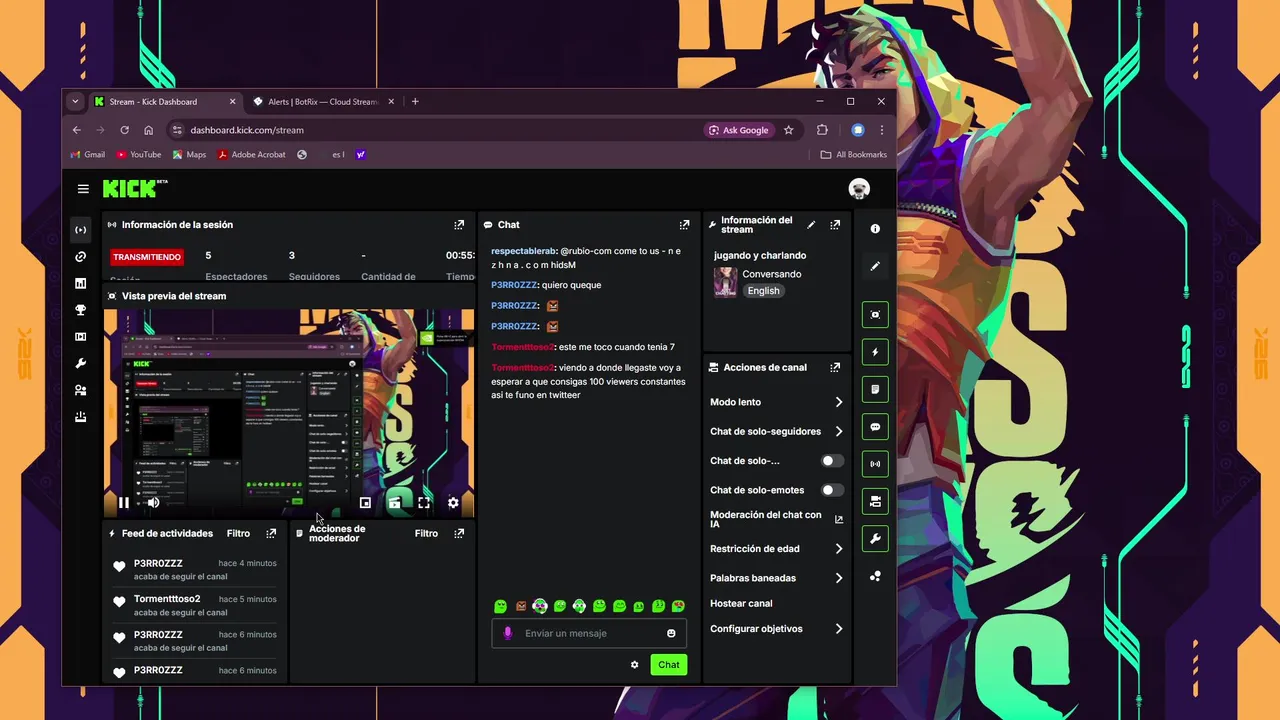The height and width of the screenshot is (720, 1280).
Task: Toggle the channel actions widget icon
Action: pos(875,501)
